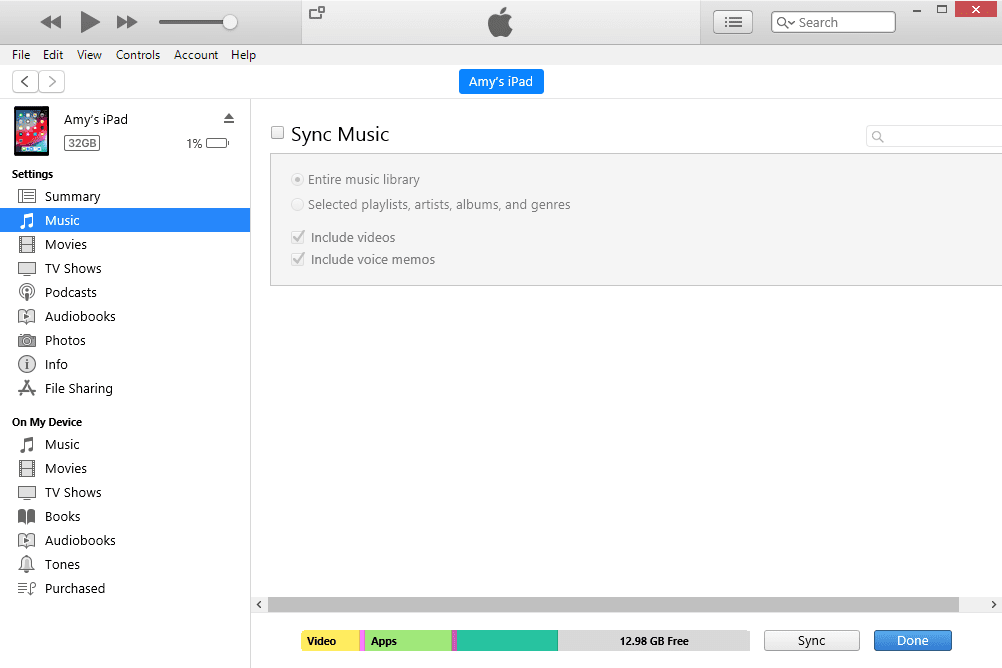Skip ahead with the fast-forward button

pyautogui.click(x=127, y=22)
